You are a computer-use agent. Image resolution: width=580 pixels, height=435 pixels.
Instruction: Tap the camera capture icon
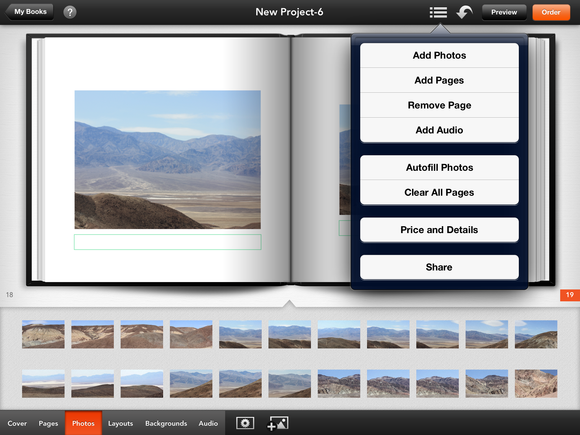click(245, 423)
